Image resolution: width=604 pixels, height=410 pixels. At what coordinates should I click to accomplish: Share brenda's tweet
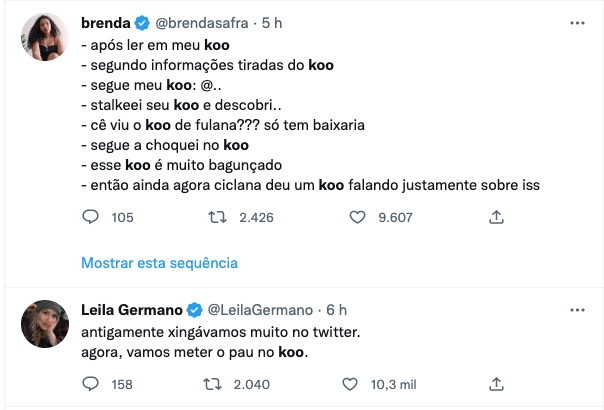click(x=496, y=216)
